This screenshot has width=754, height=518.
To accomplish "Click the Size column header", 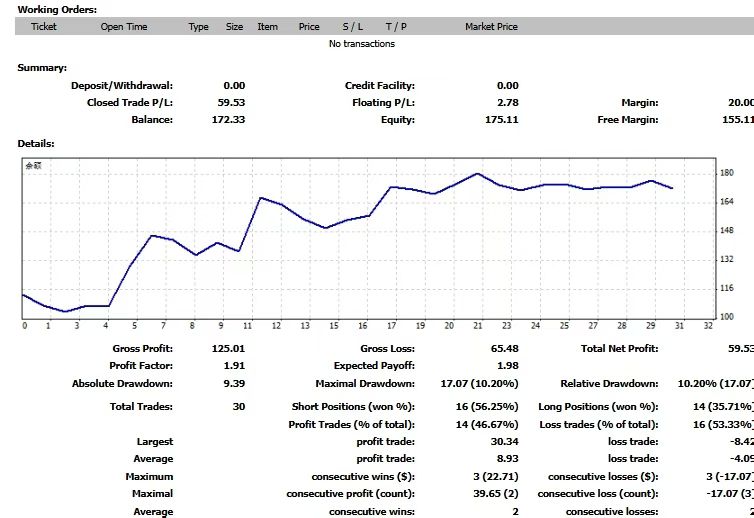I will (235, 27).
